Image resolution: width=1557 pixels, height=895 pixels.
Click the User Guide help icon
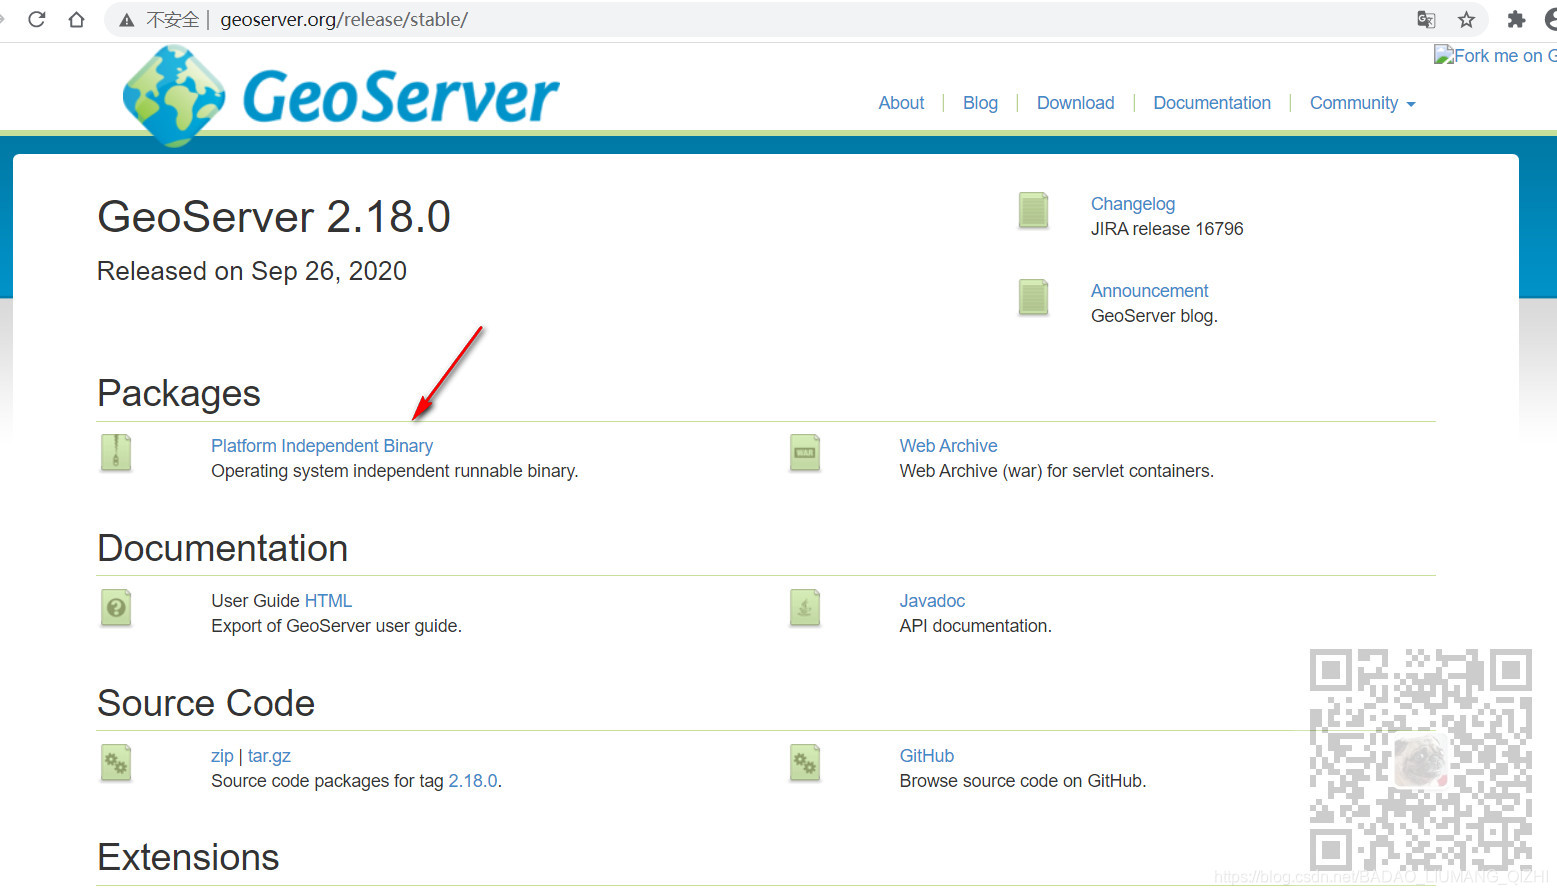(x=116, y=608)
